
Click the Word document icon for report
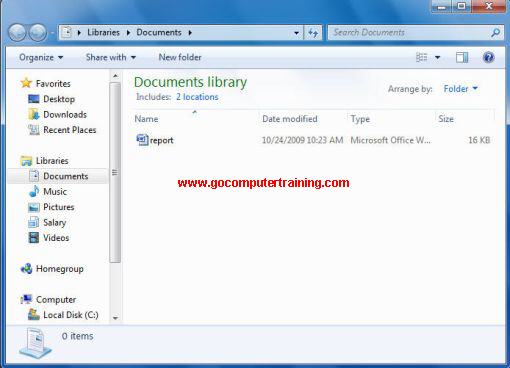142,140
